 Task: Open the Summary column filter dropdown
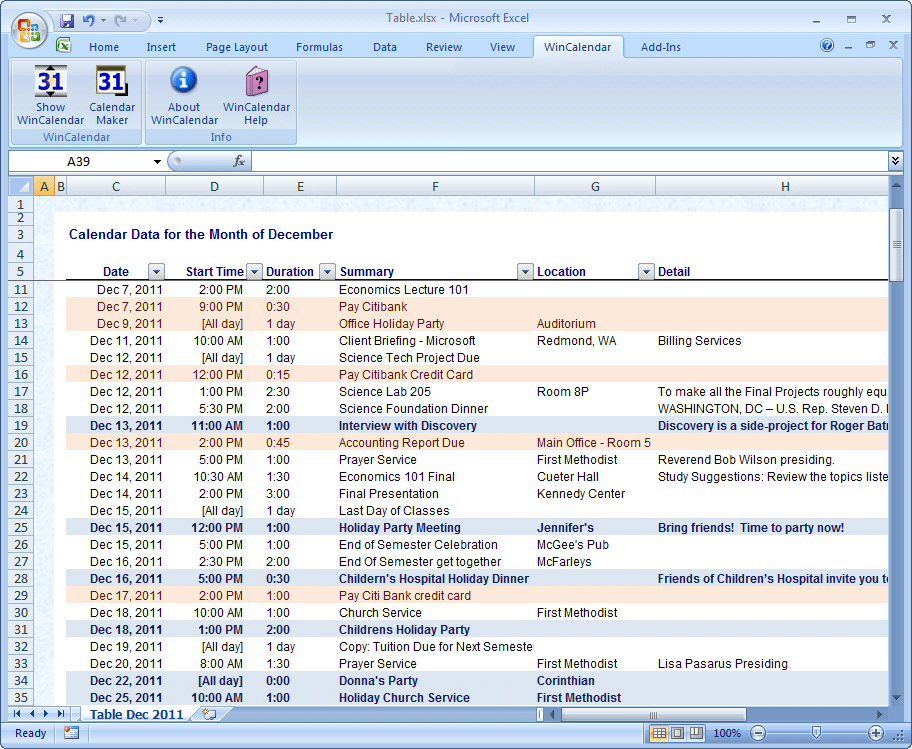526,271
